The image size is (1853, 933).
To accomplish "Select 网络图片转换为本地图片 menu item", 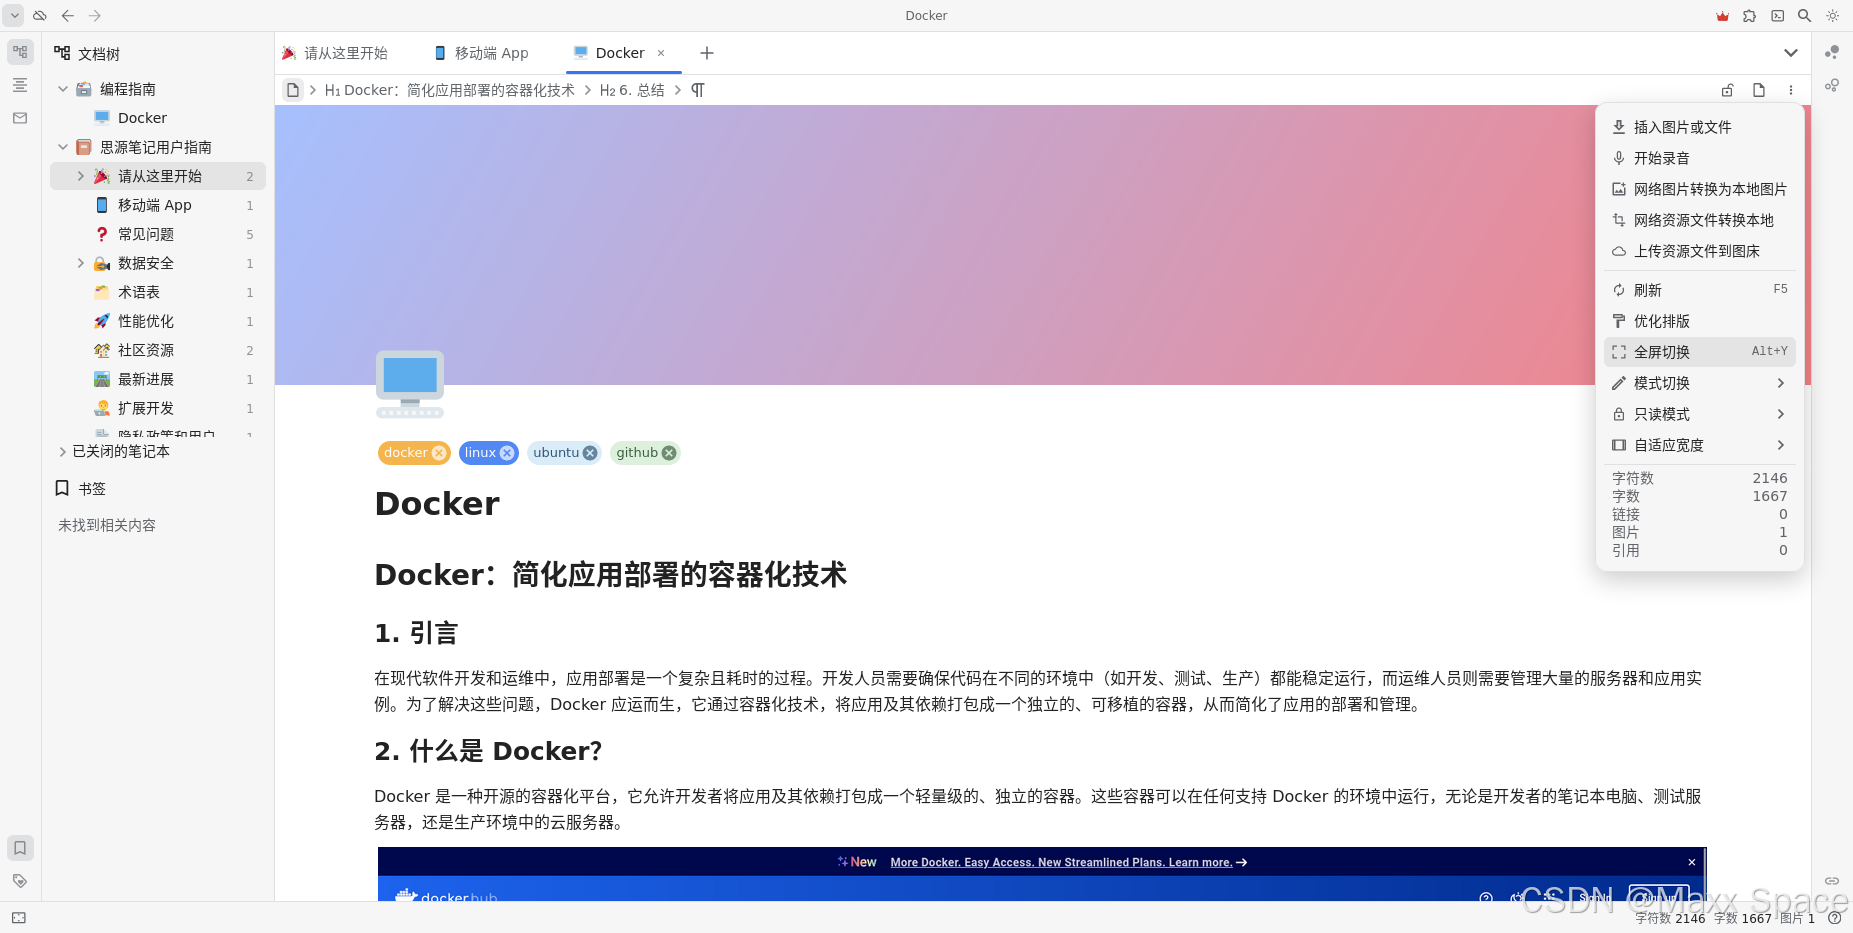I will pyautogui.click(x=1700, y=189).
